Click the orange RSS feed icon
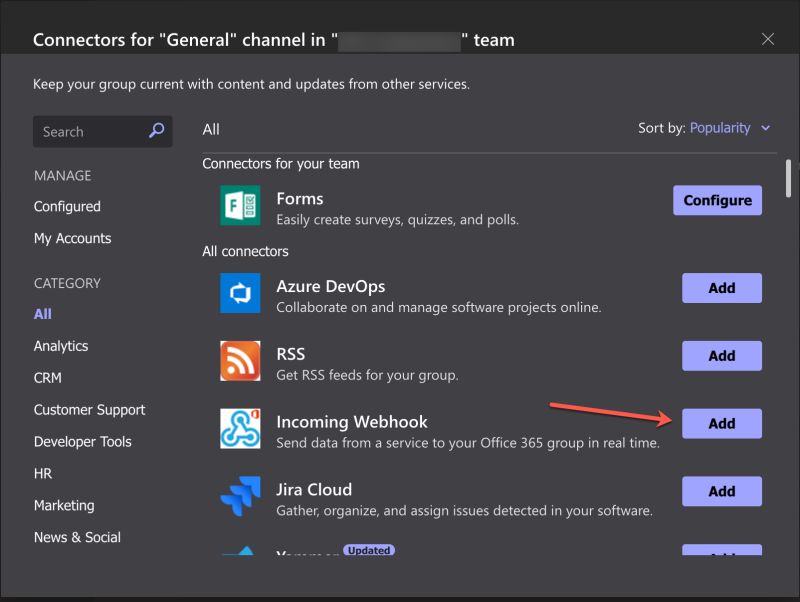This screenshot has height=602, width=800. tap(240, 361)
